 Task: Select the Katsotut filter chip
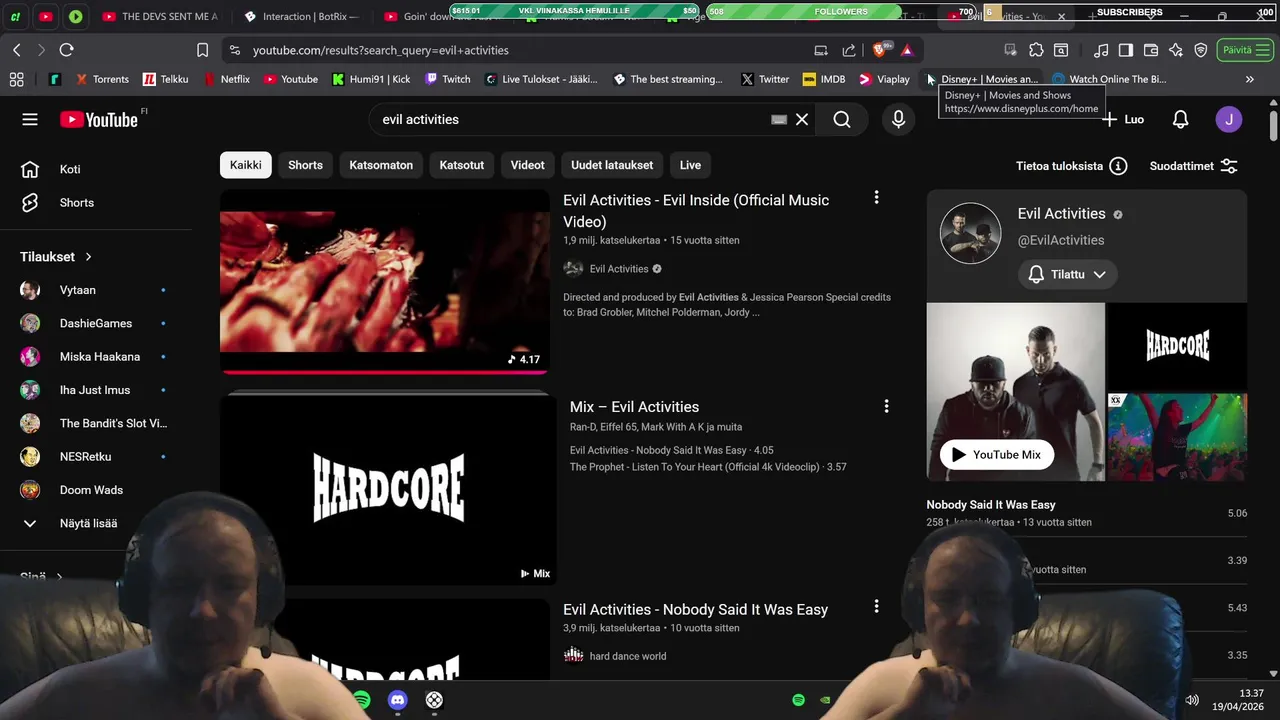tap(462, 165)
